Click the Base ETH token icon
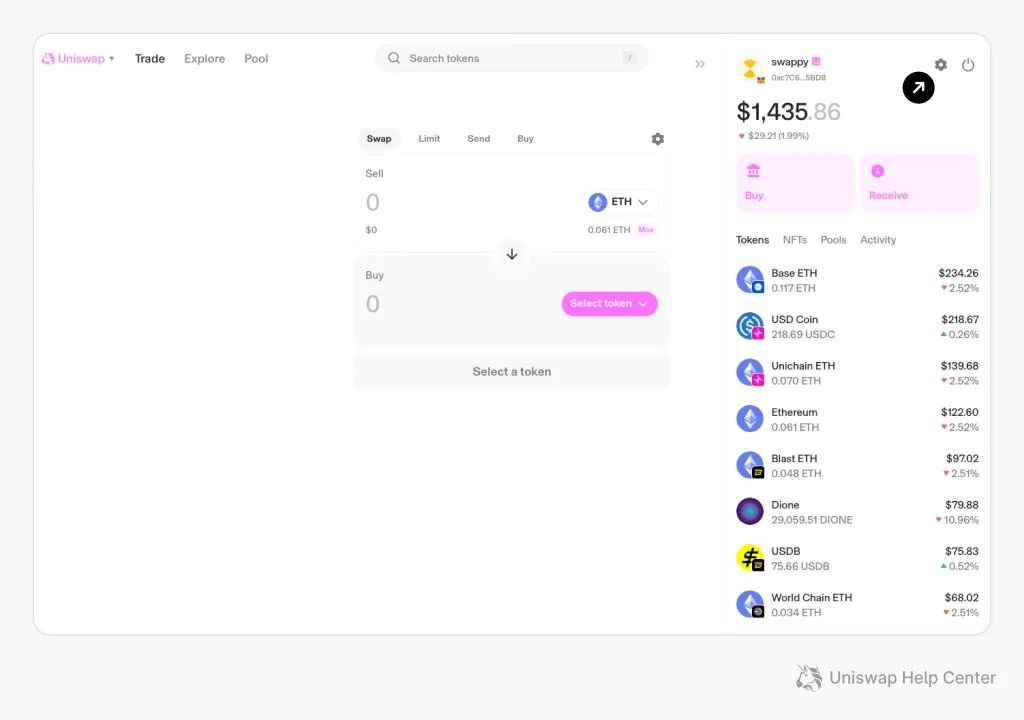Screen dimensions: 1024x720 pyautogui.click(x=750, y=280)
